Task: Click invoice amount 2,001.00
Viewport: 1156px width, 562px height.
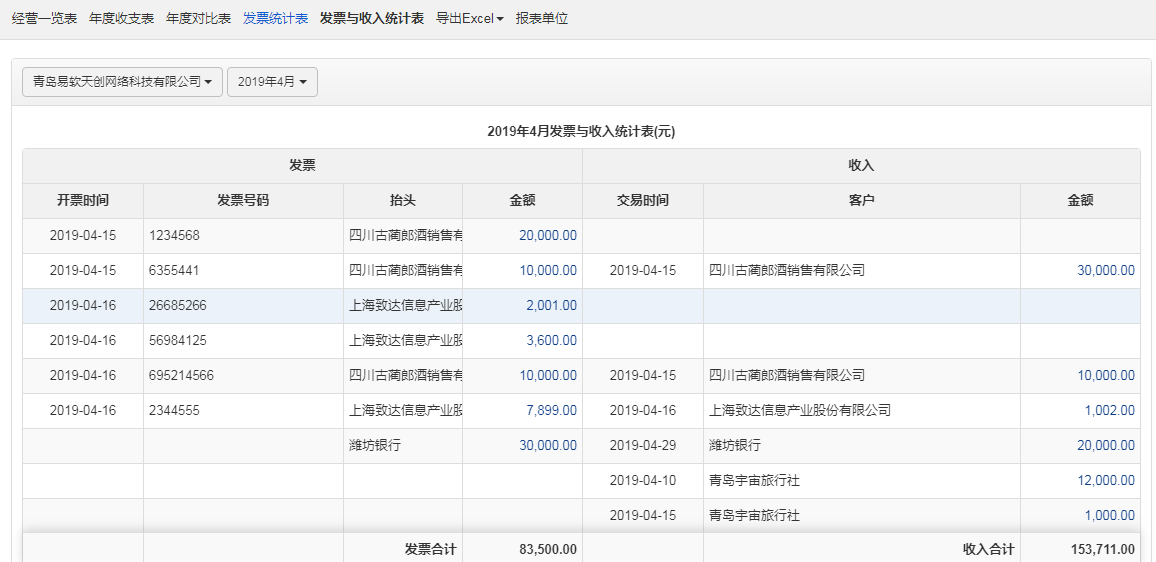Action: coord(551,306)
